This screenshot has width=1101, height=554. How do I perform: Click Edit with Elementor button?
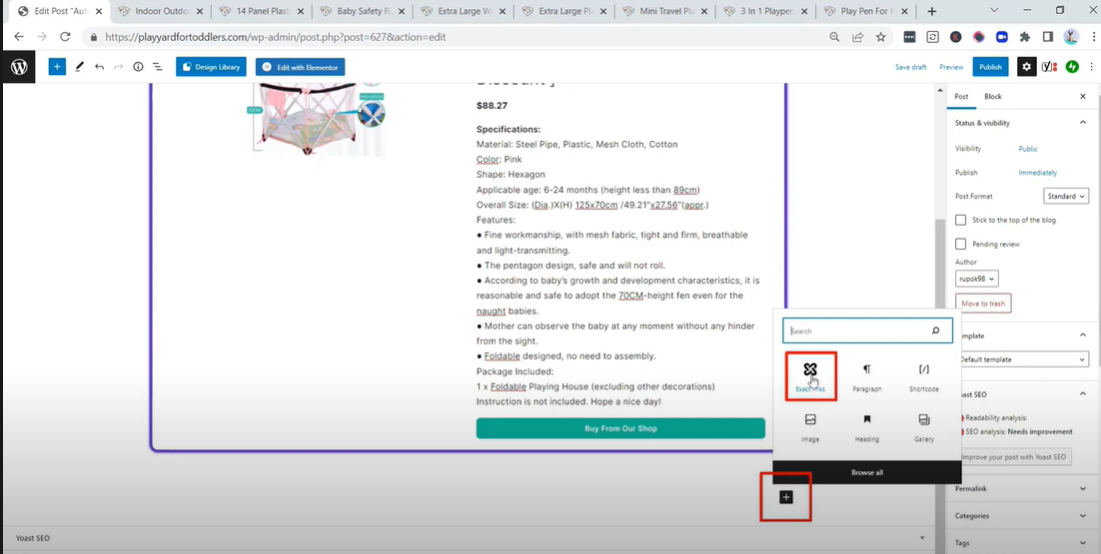pos(301,67)
